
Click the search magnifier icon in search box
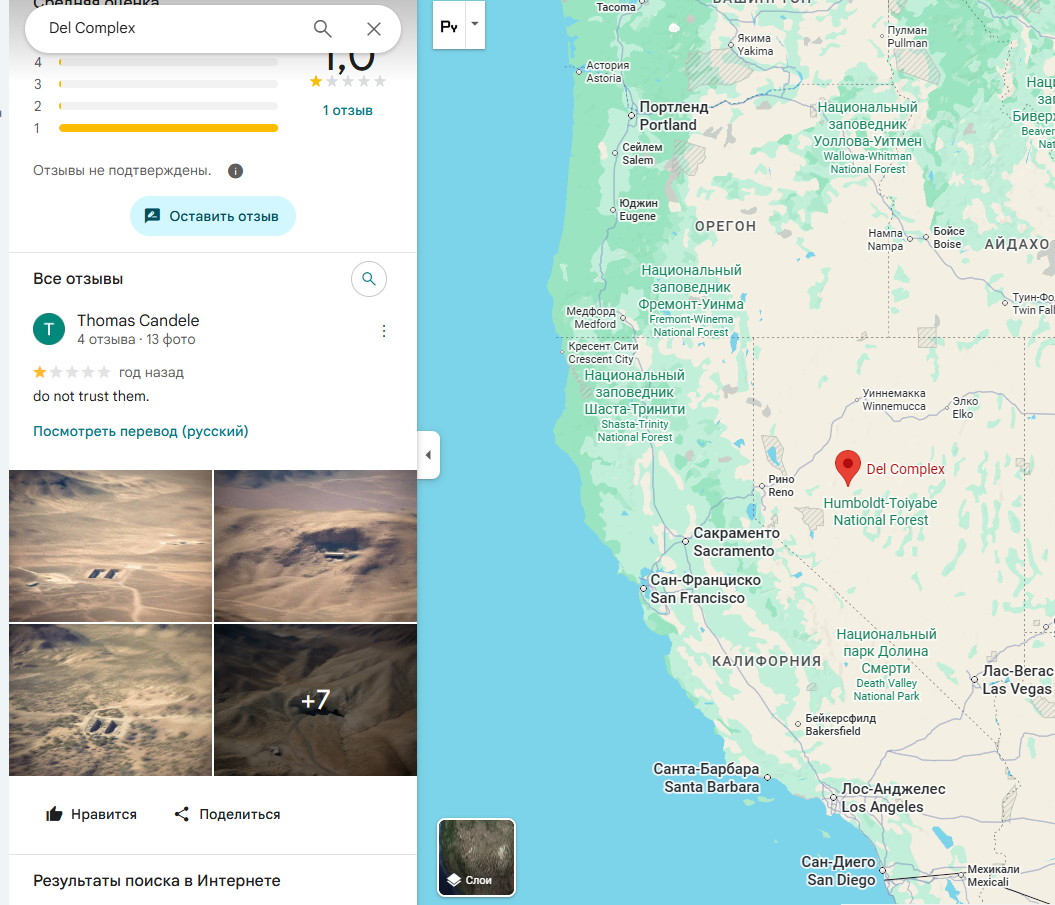322,28
